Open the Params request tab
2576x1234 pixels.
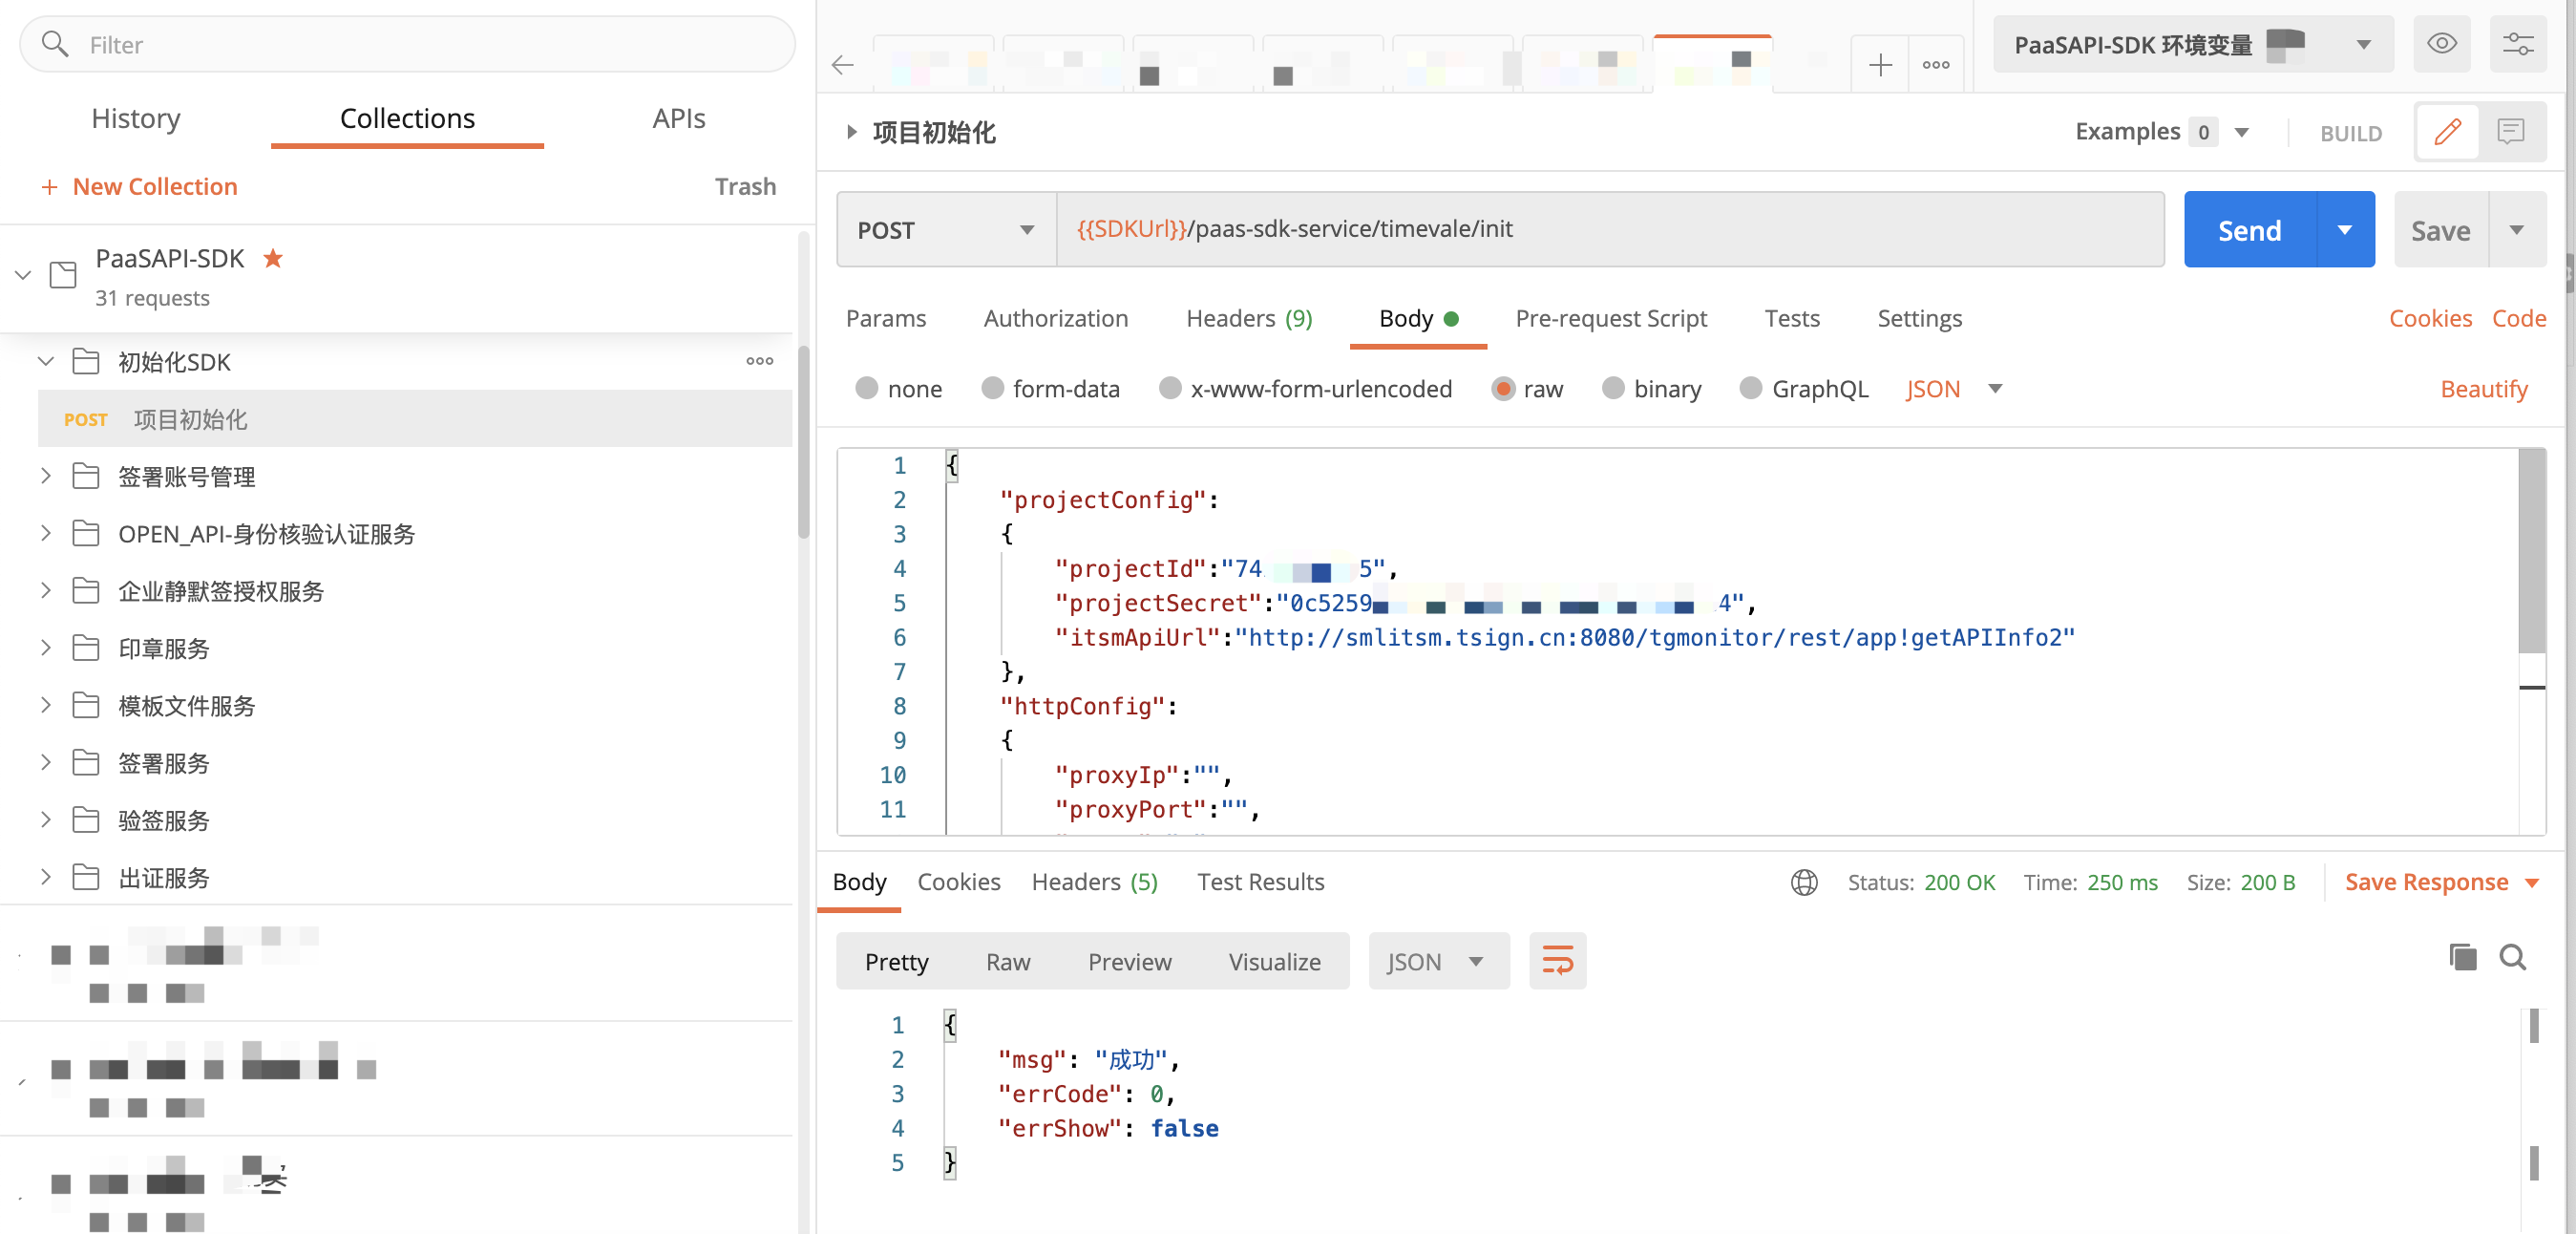pyautogui.click(x=886, y=318)
